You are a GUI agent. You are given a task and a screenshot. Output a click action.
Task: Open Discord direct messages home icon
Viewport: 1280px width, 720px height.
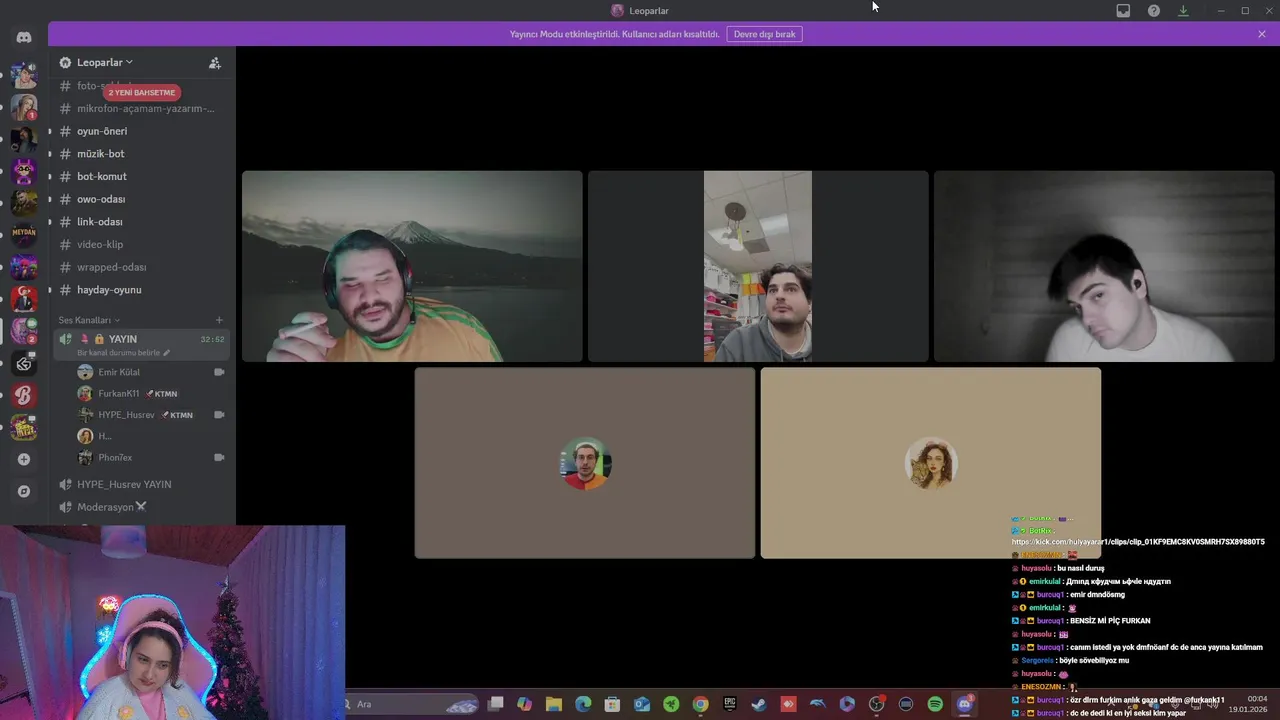point(24,37)
